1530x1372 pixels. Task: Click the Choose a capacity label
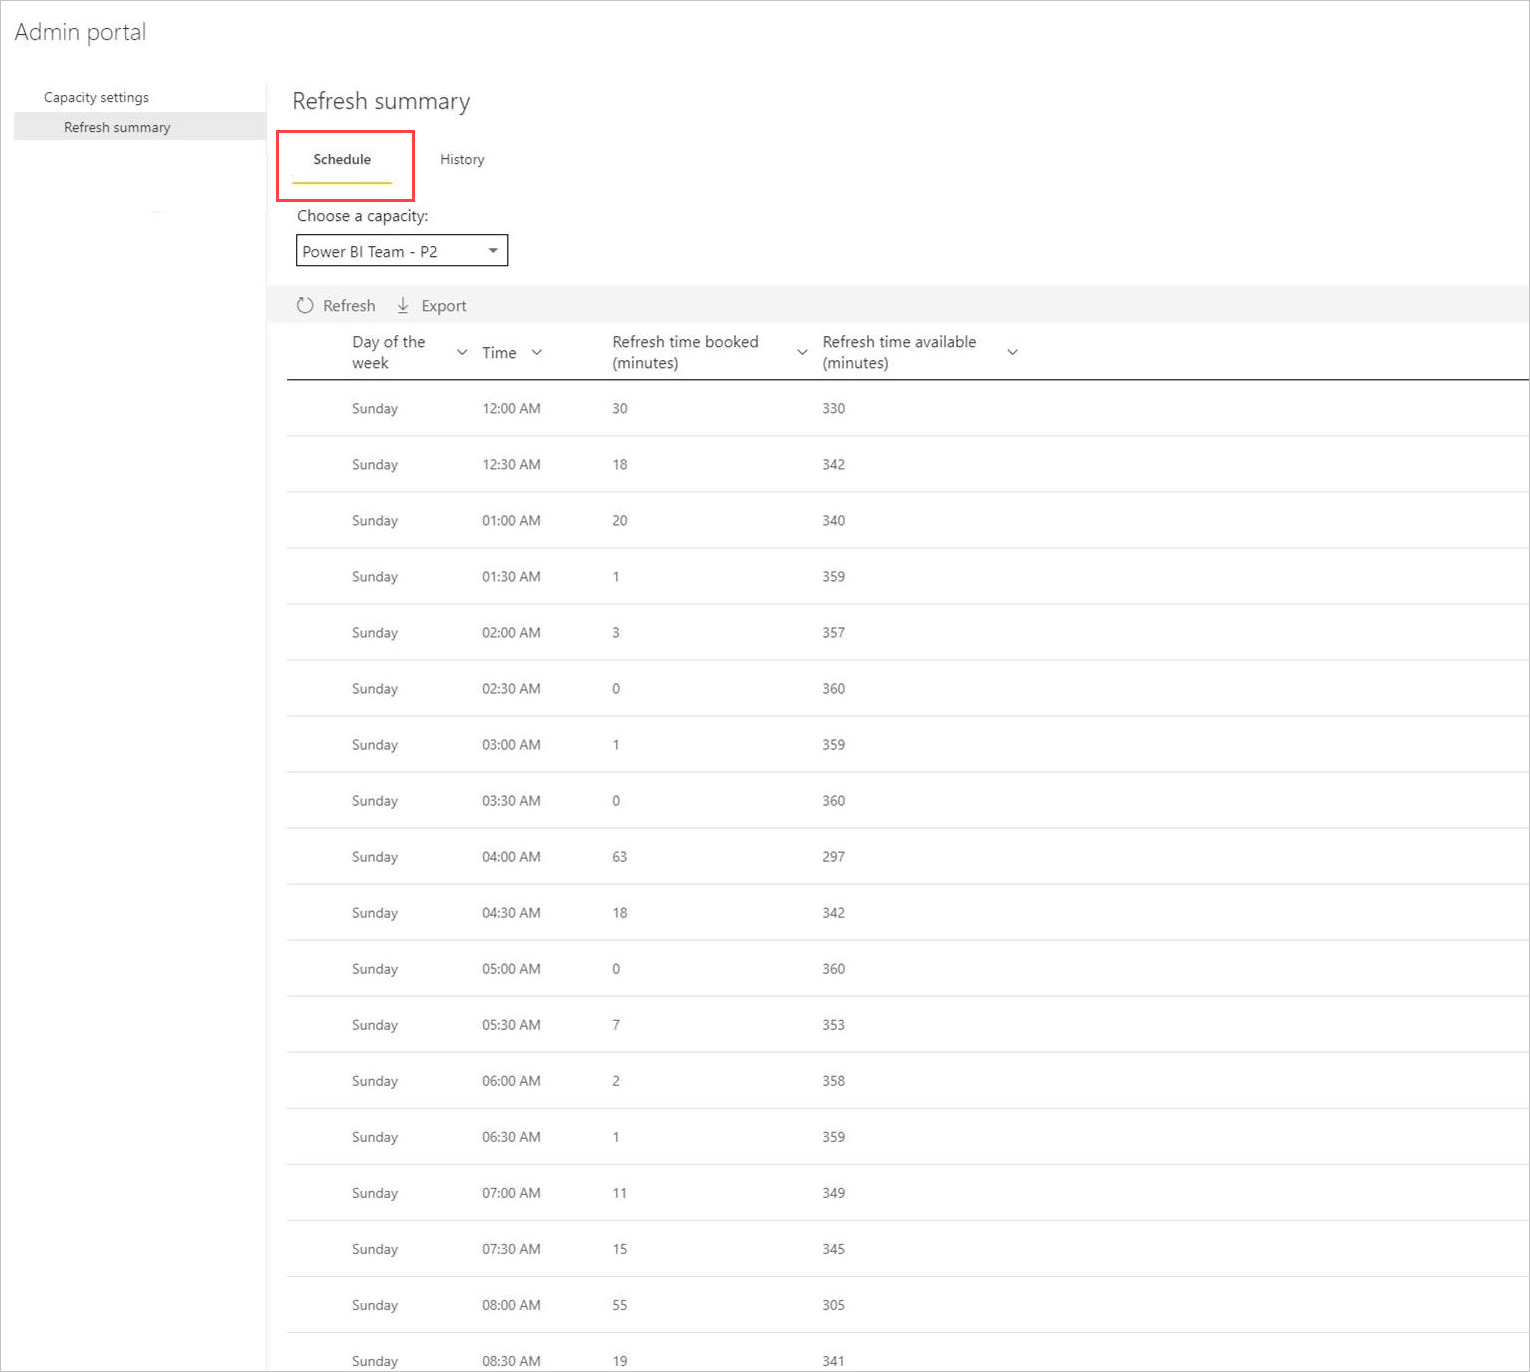[x=362, y=216]
